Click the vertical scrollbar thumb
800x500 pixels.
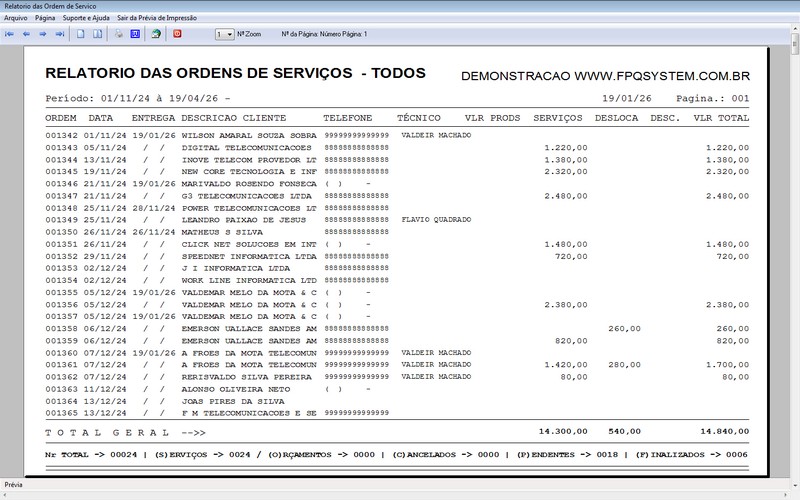(795, 44)
